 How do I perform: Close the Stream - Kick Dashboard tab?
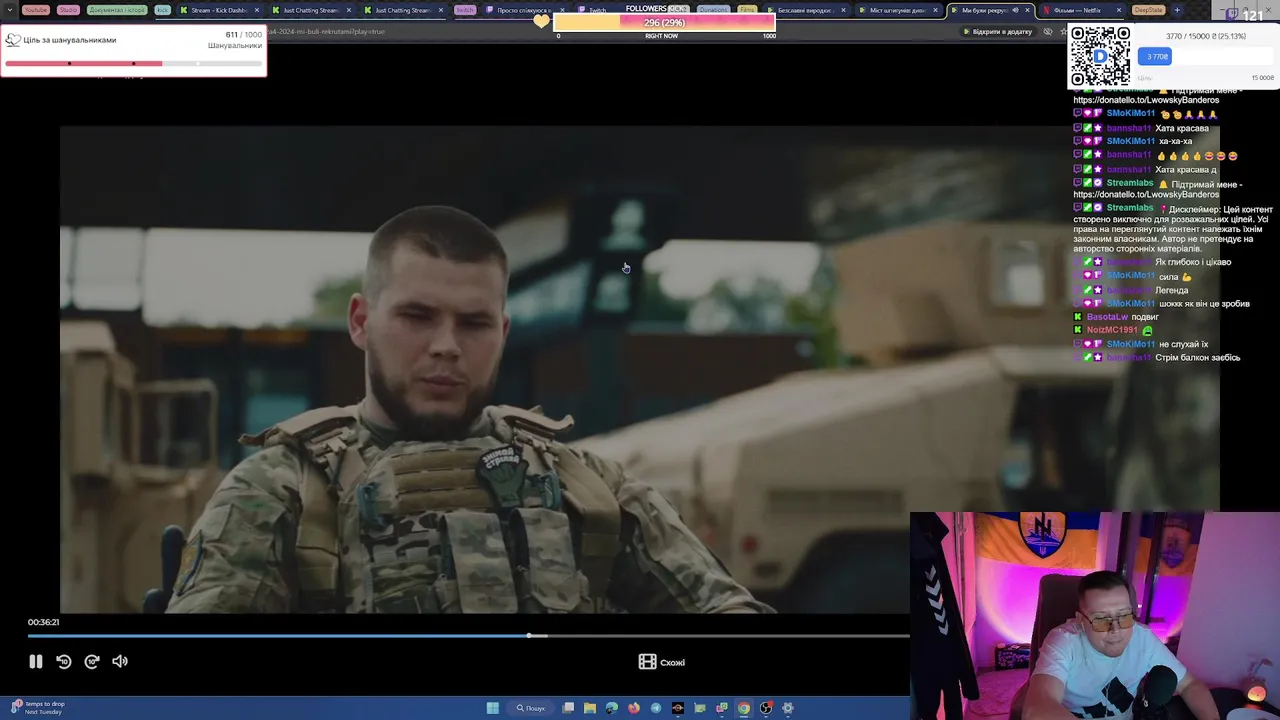(x=257, y=10)
